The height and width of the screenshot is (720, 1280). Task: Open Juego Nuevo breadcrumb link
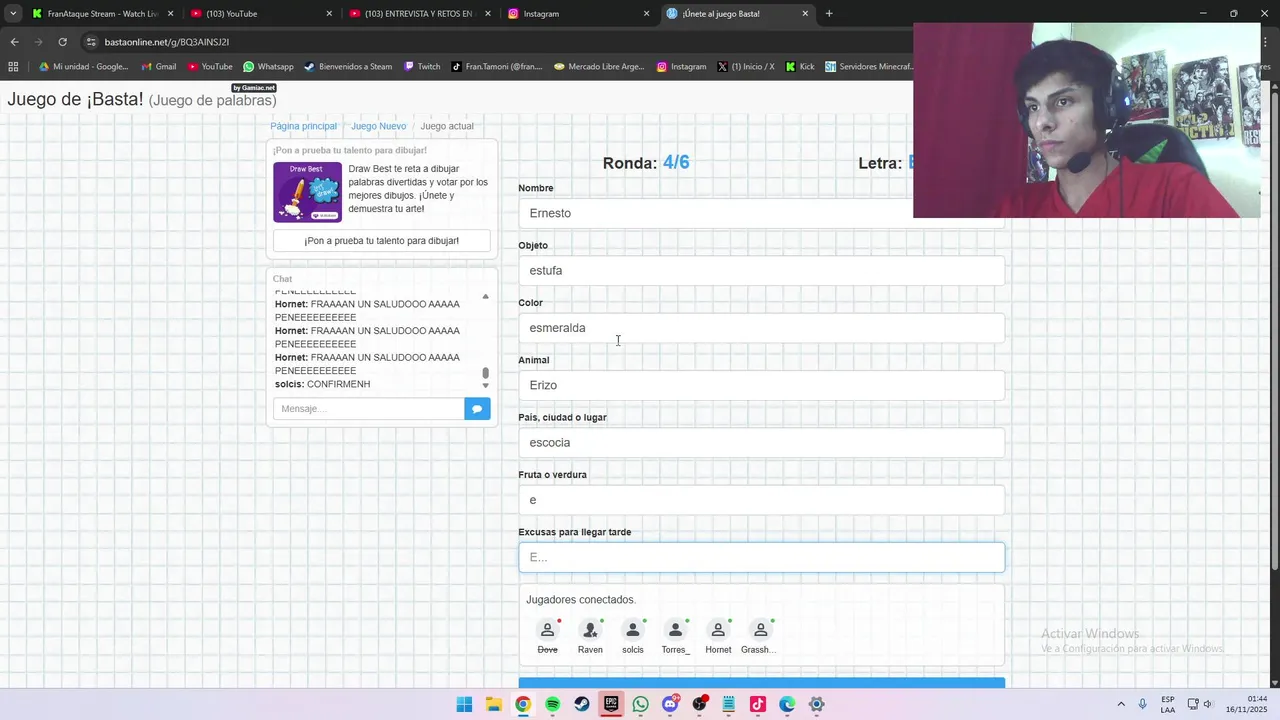pos(378,126)
